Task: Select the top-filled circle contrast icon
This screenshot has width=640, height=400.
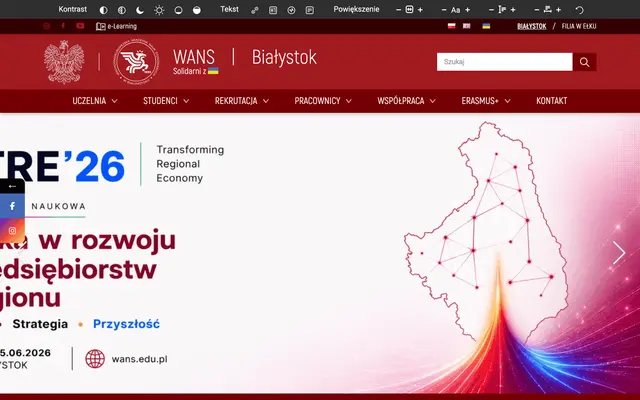Action: coord(197,10)
